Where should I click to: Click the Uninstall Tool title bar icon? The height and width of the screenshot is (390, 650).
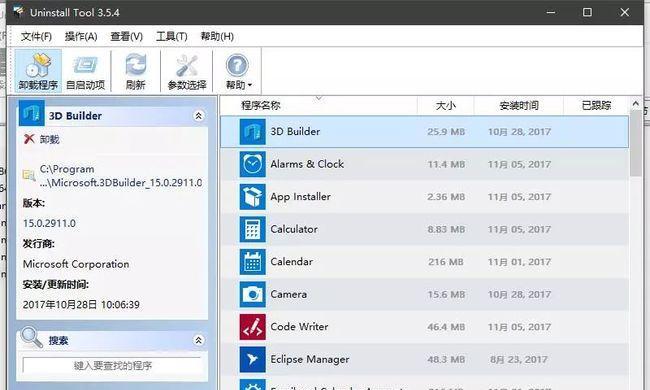(18, 12)
